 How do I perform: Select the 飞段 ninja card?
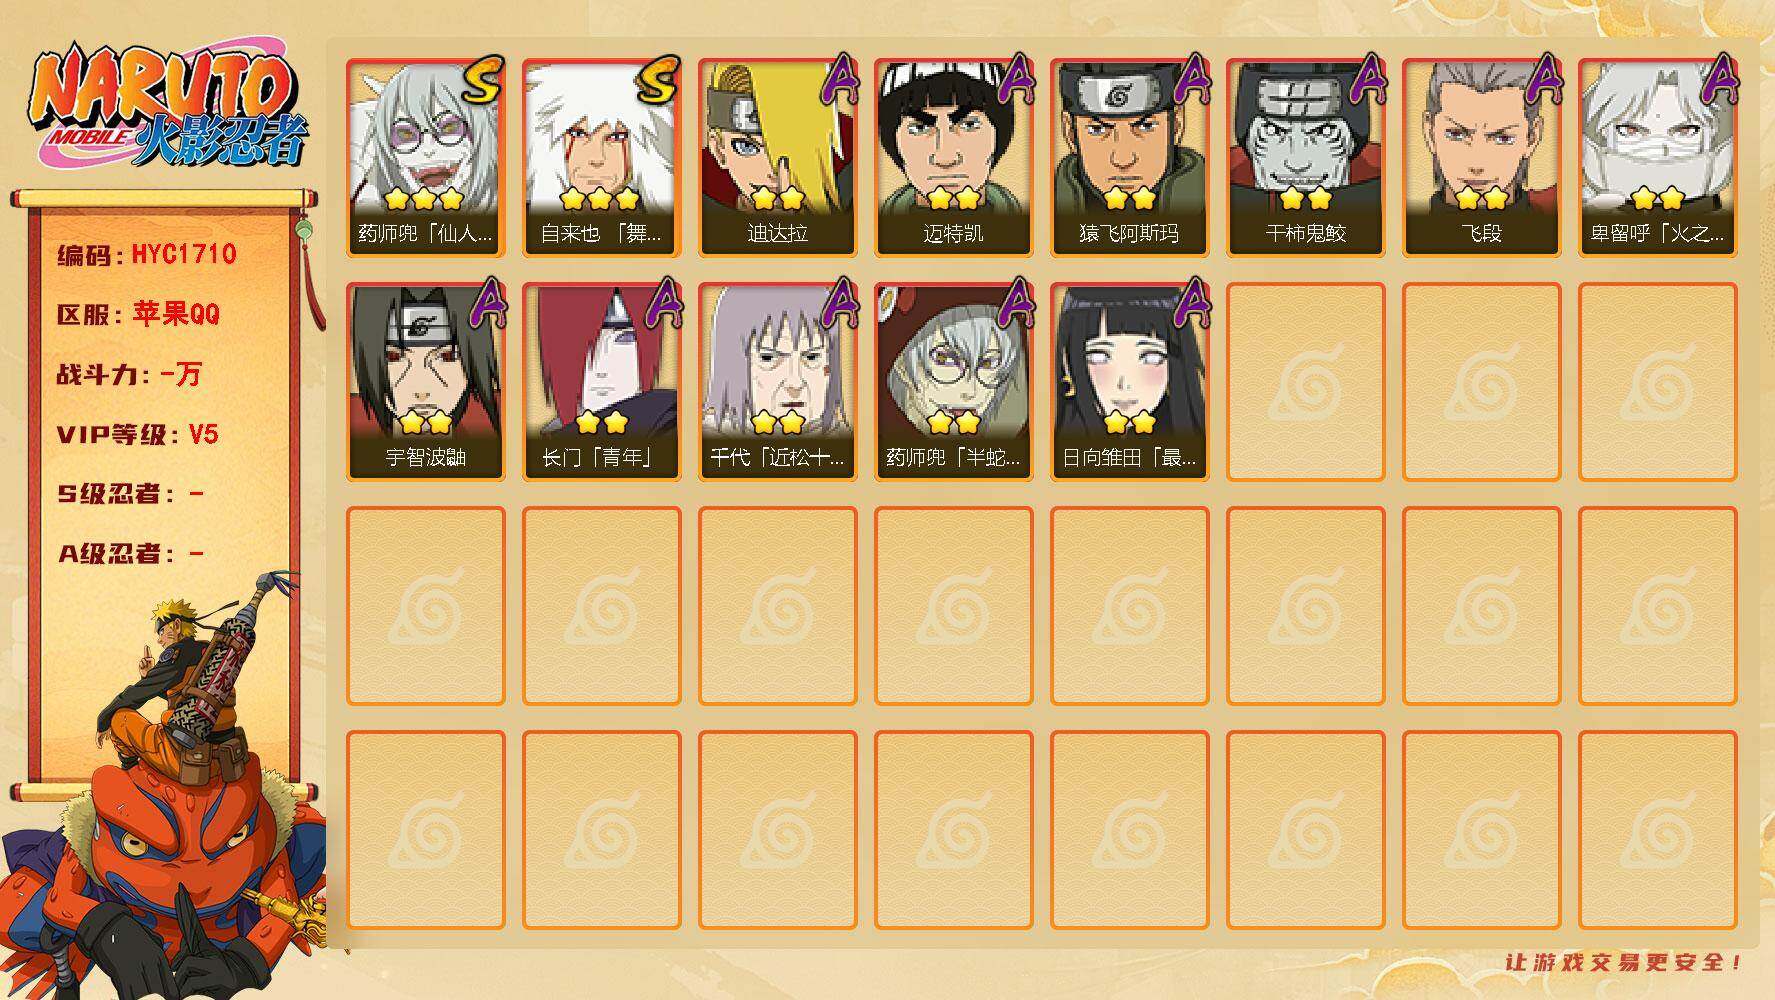1481,157
